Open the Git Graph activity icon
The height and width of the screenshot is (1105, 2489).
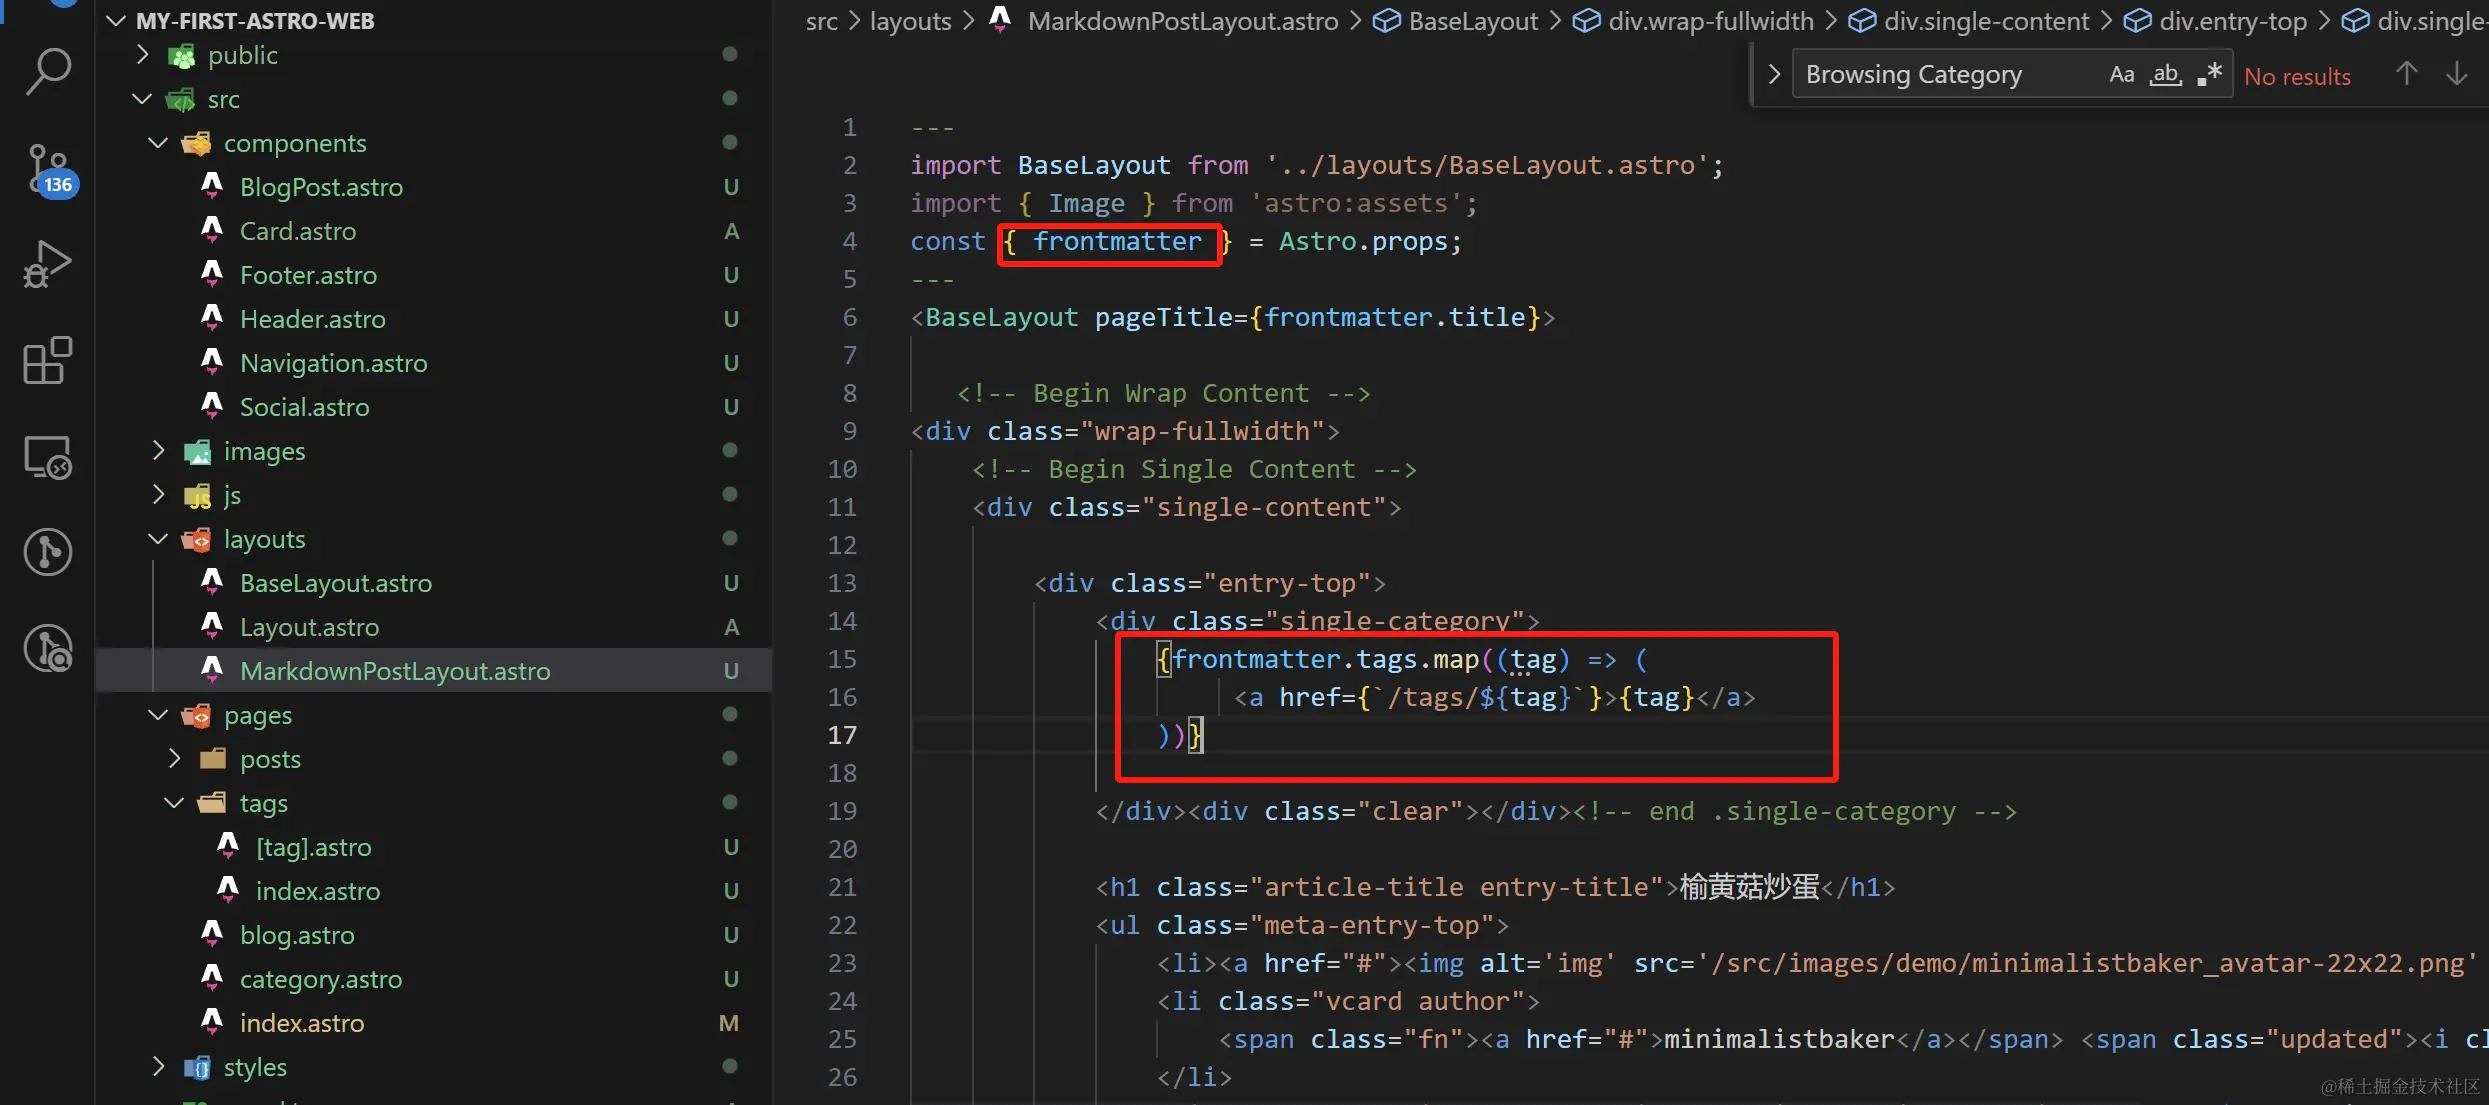(47, 552)
